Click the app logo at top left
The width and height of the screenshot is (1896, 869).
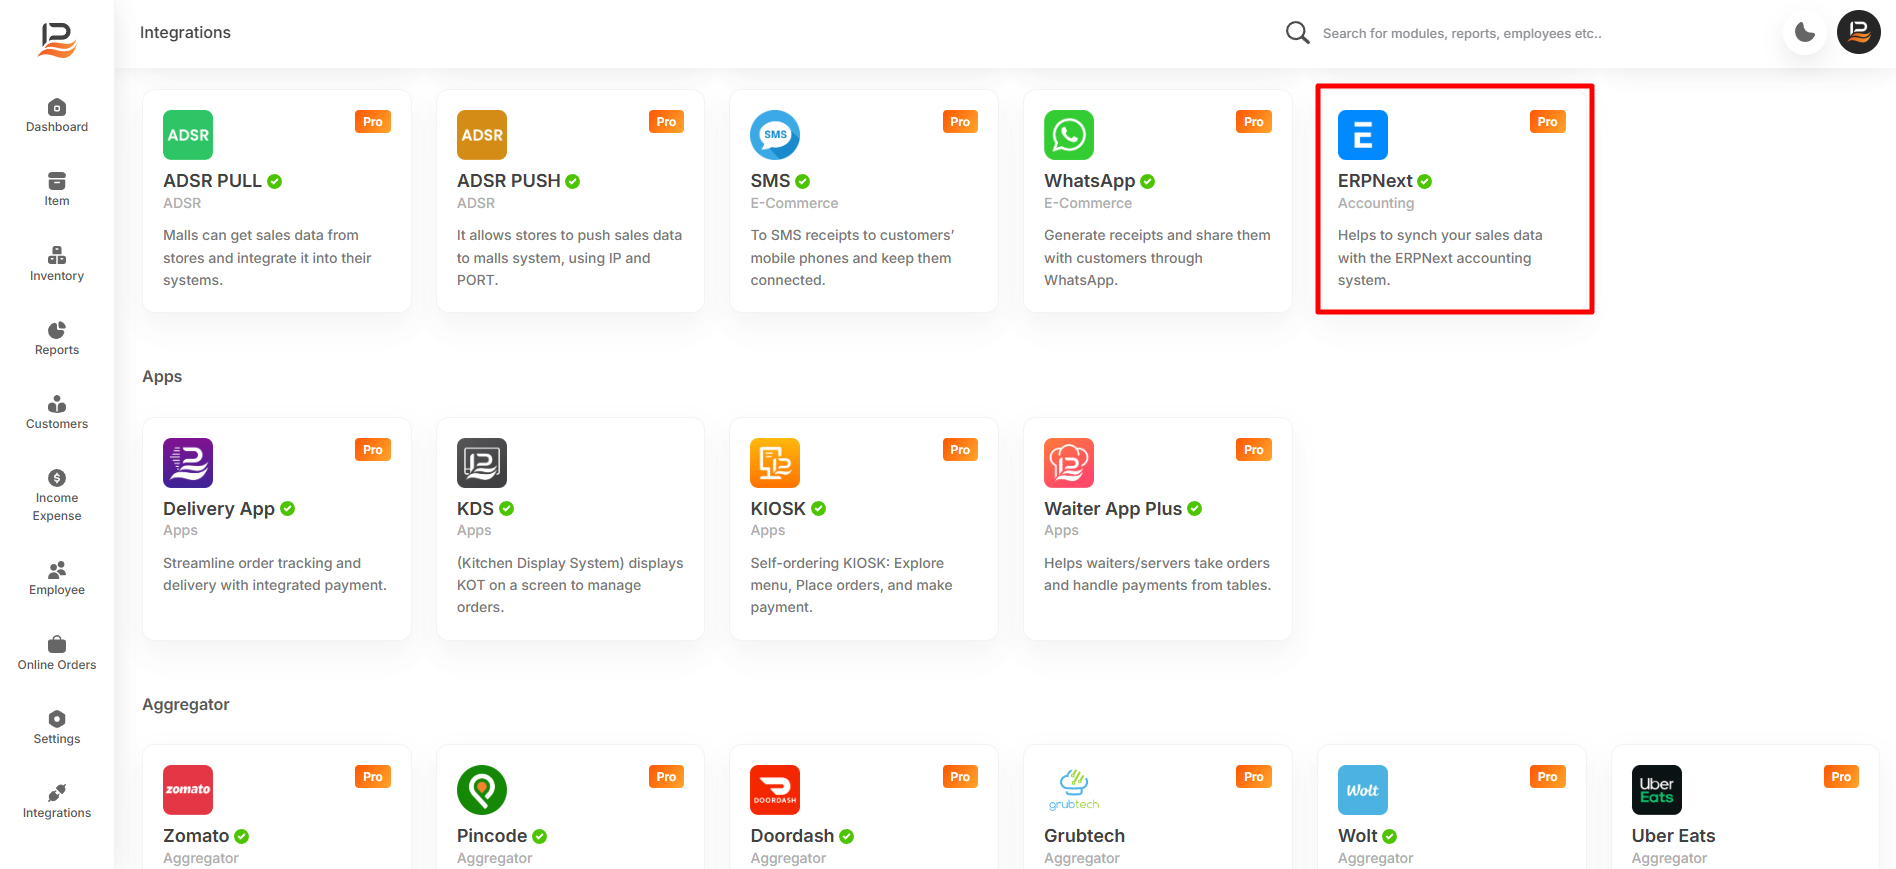(57, 40)
